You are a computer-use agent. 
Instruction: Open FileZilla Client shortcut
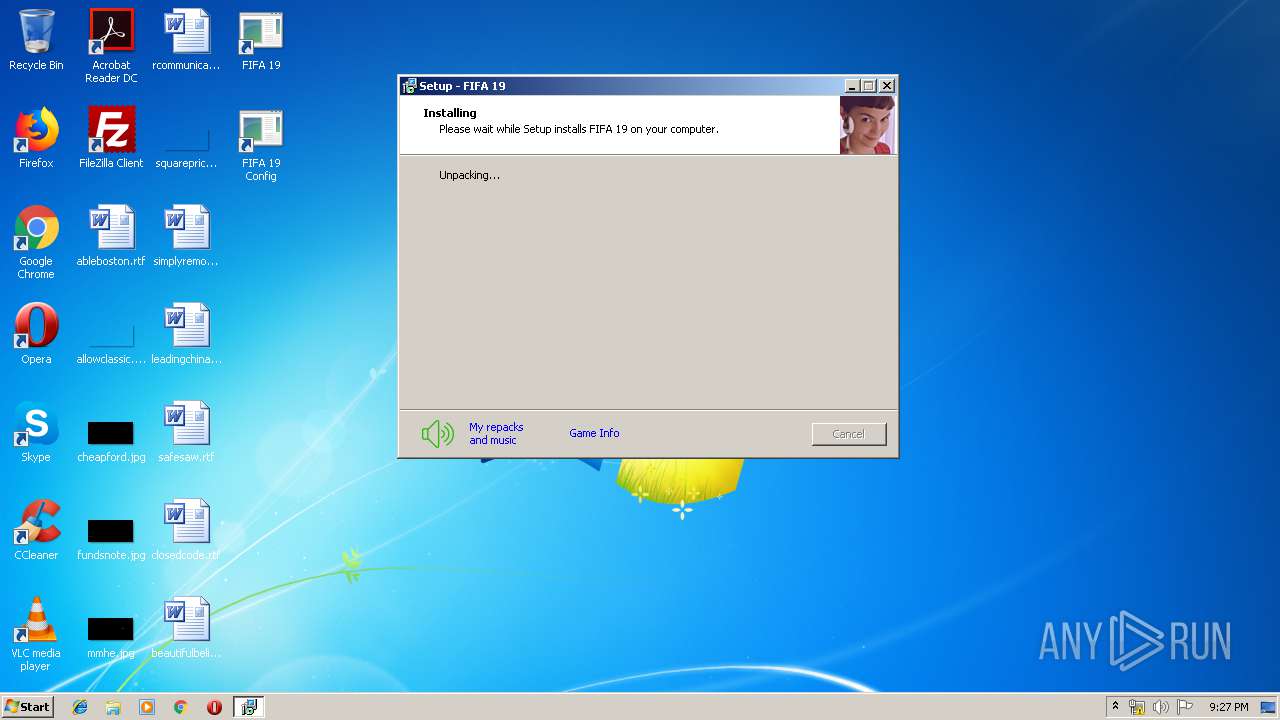(111, 139)
